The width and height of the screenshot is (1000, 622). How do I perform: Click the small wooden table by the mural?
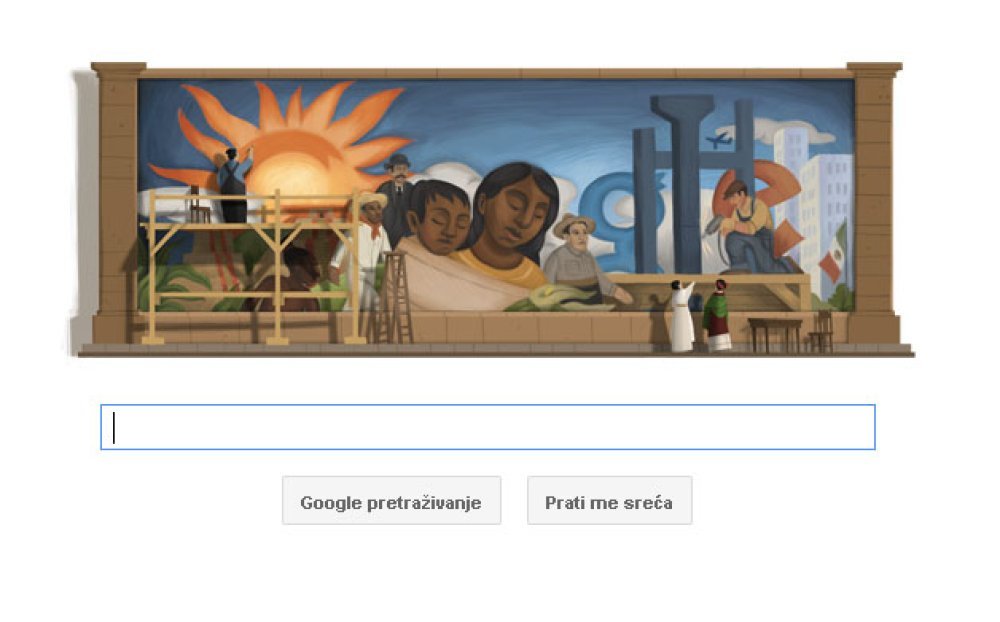pyautogui.click(x=775, y=335)
